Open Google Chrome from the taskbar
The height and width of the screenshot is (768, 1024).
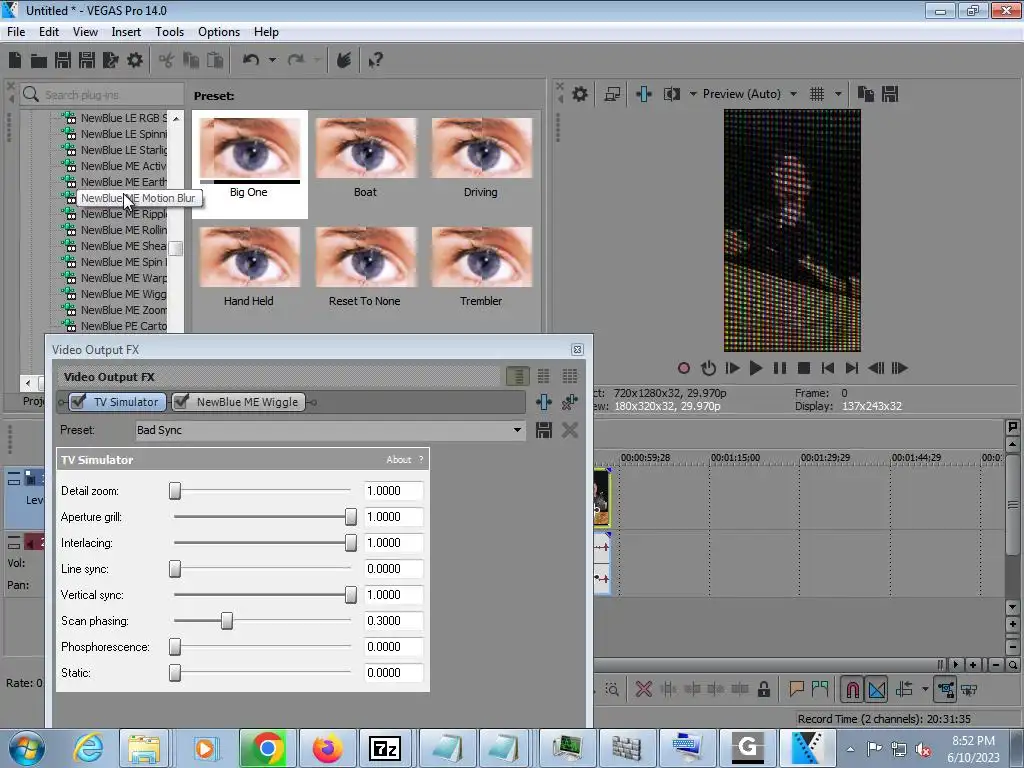coord(266,748)
